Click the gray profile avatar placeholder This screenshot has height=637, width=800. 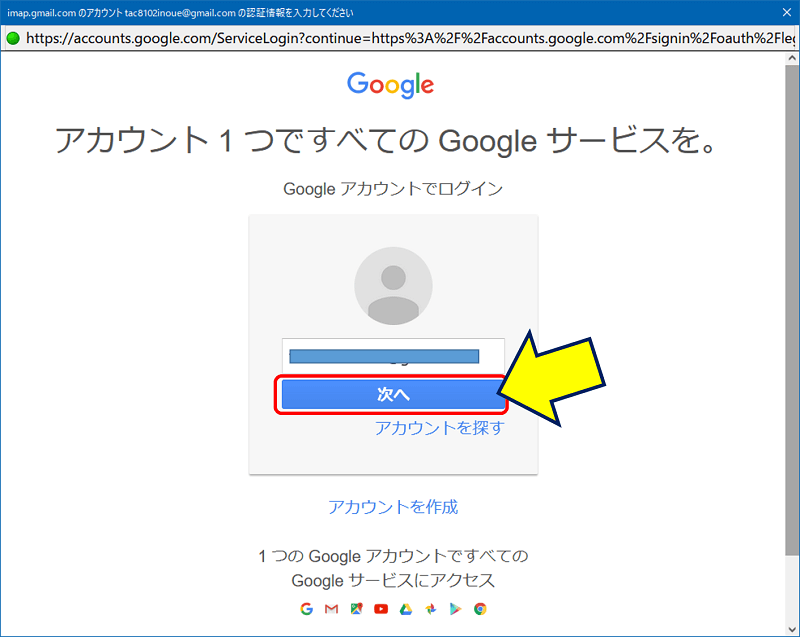click(x=393, y=286)
